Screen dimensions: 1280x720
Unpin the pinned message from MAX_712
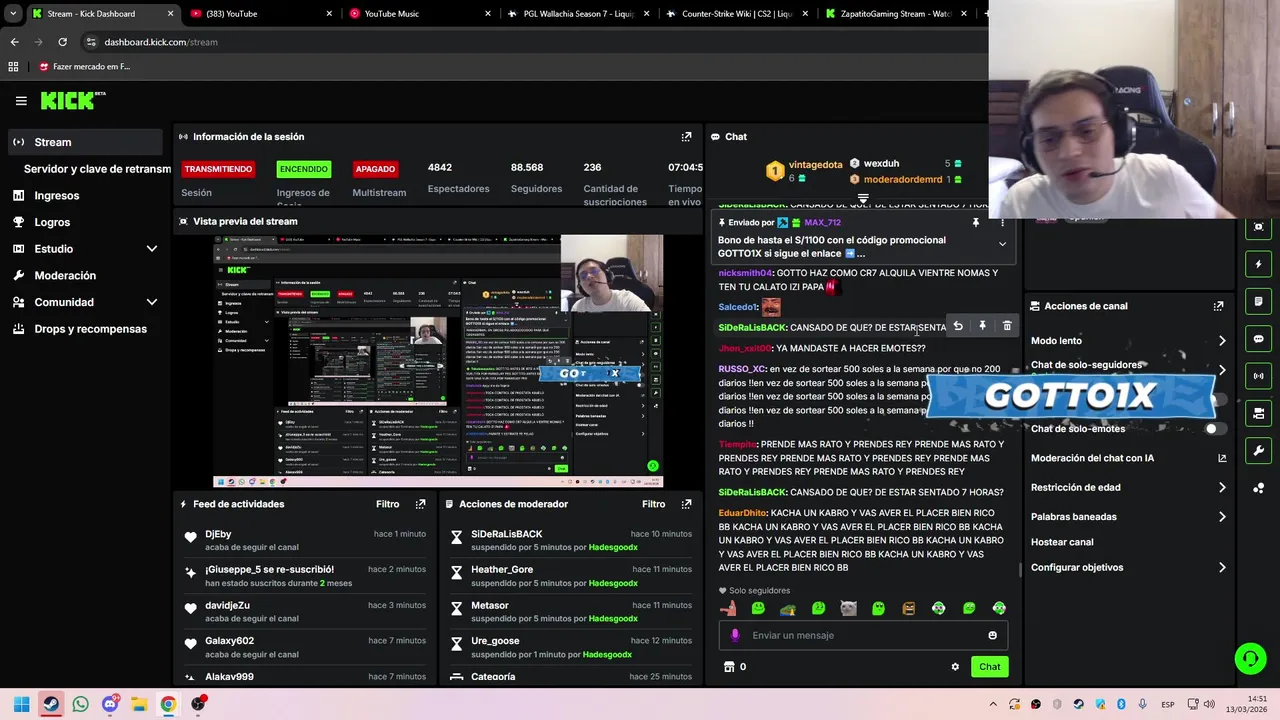coord(976,223)
